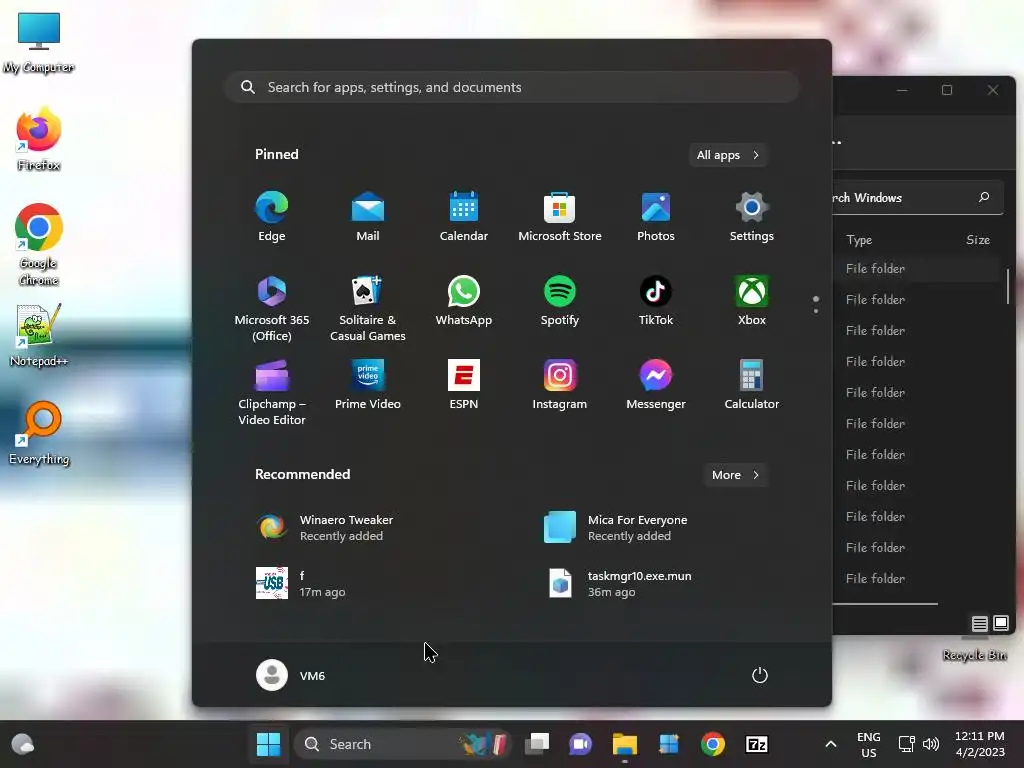
Task: Open the volume tray icon
Action: click(931, 744)
